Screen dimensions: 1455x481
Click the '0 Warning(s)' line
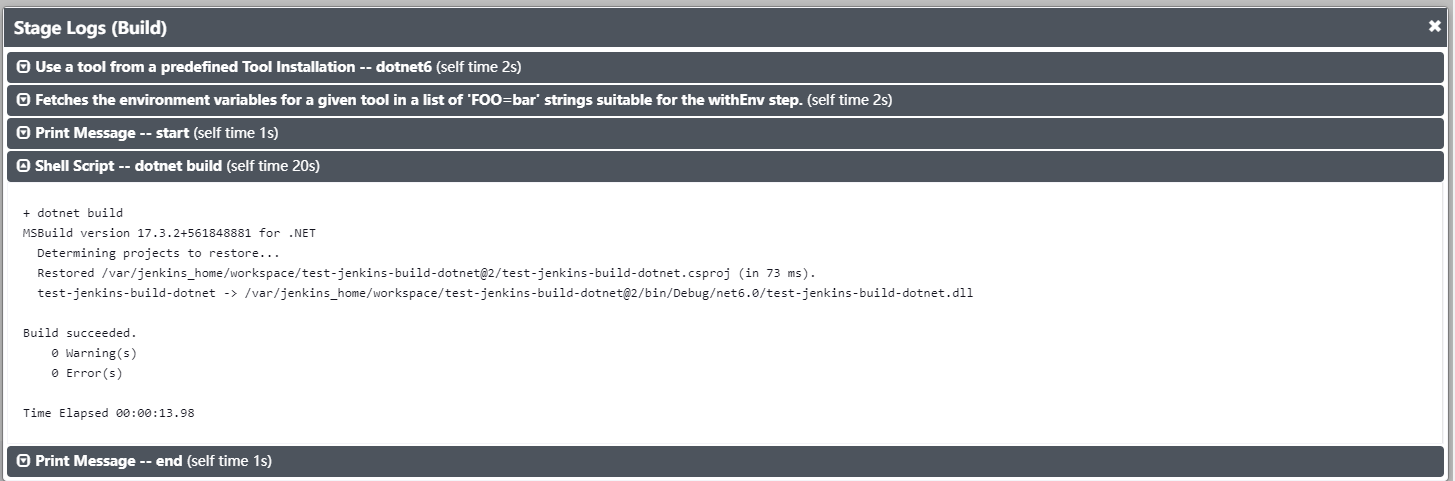point(94,353)
